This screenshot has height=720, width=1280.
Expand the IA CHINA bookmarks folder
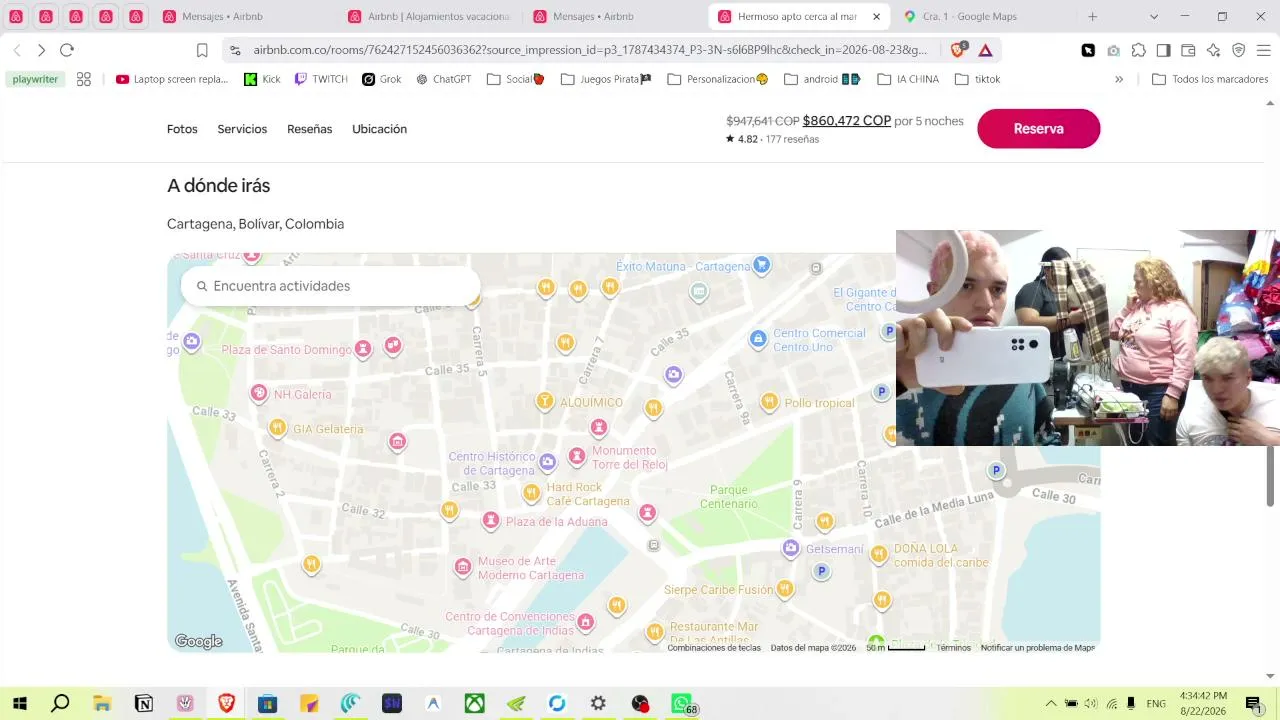(x=908, y=79)
